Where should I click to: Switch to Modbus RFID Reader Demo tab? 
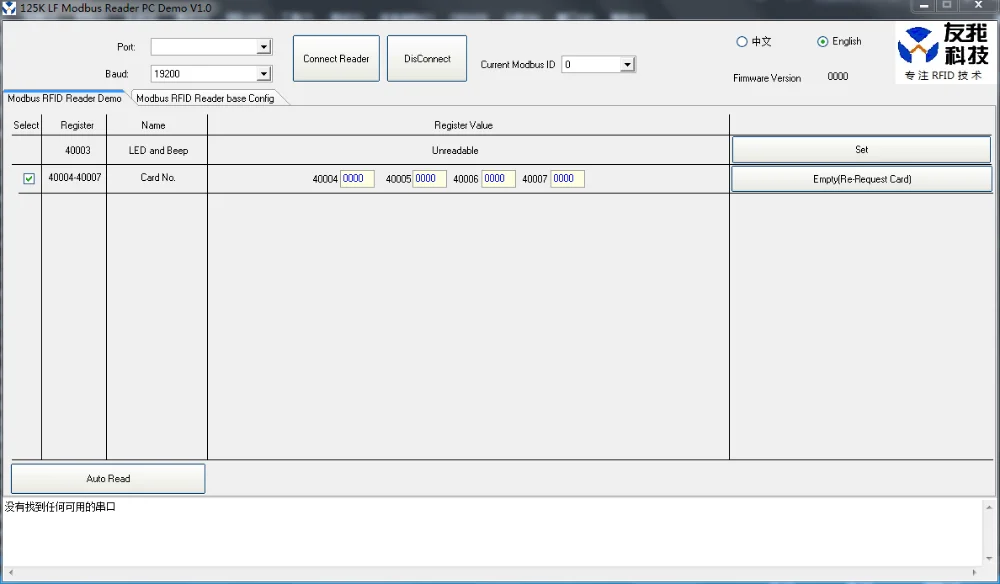[x=64, y=98]
